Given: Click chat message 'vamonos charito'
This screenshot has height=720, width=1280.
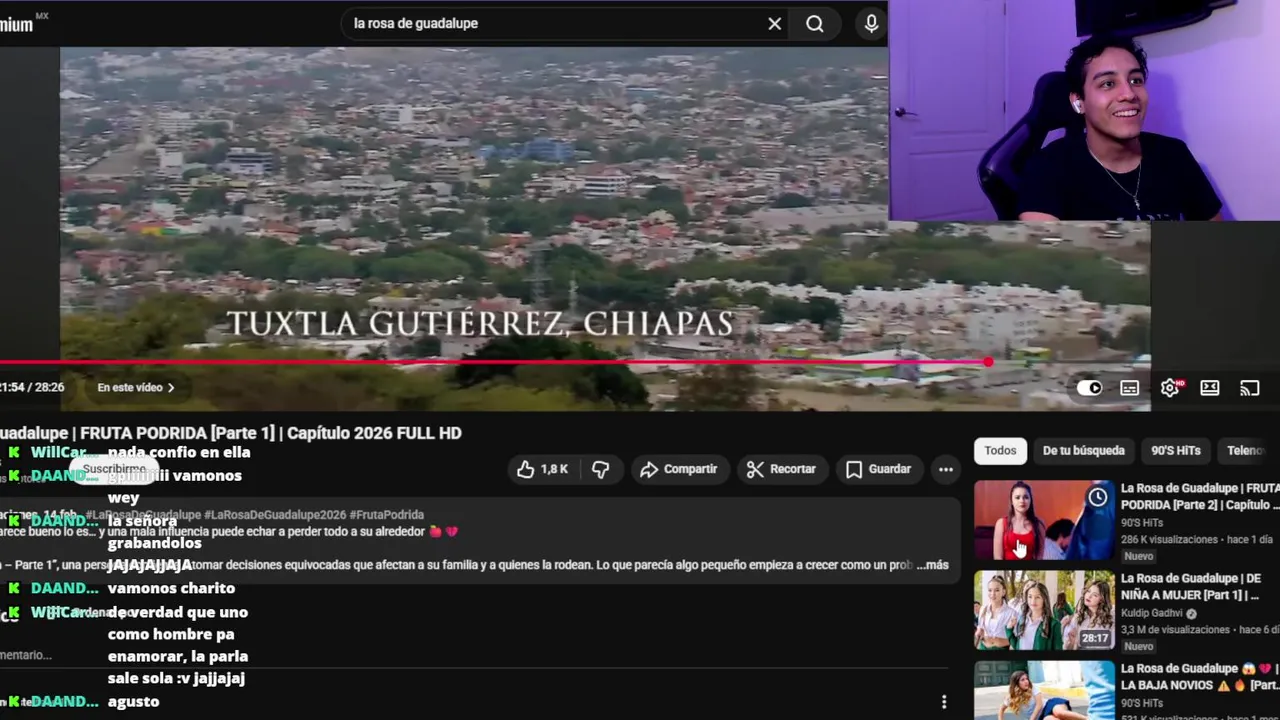Looking at the screenshot, I should coord(171,589).
